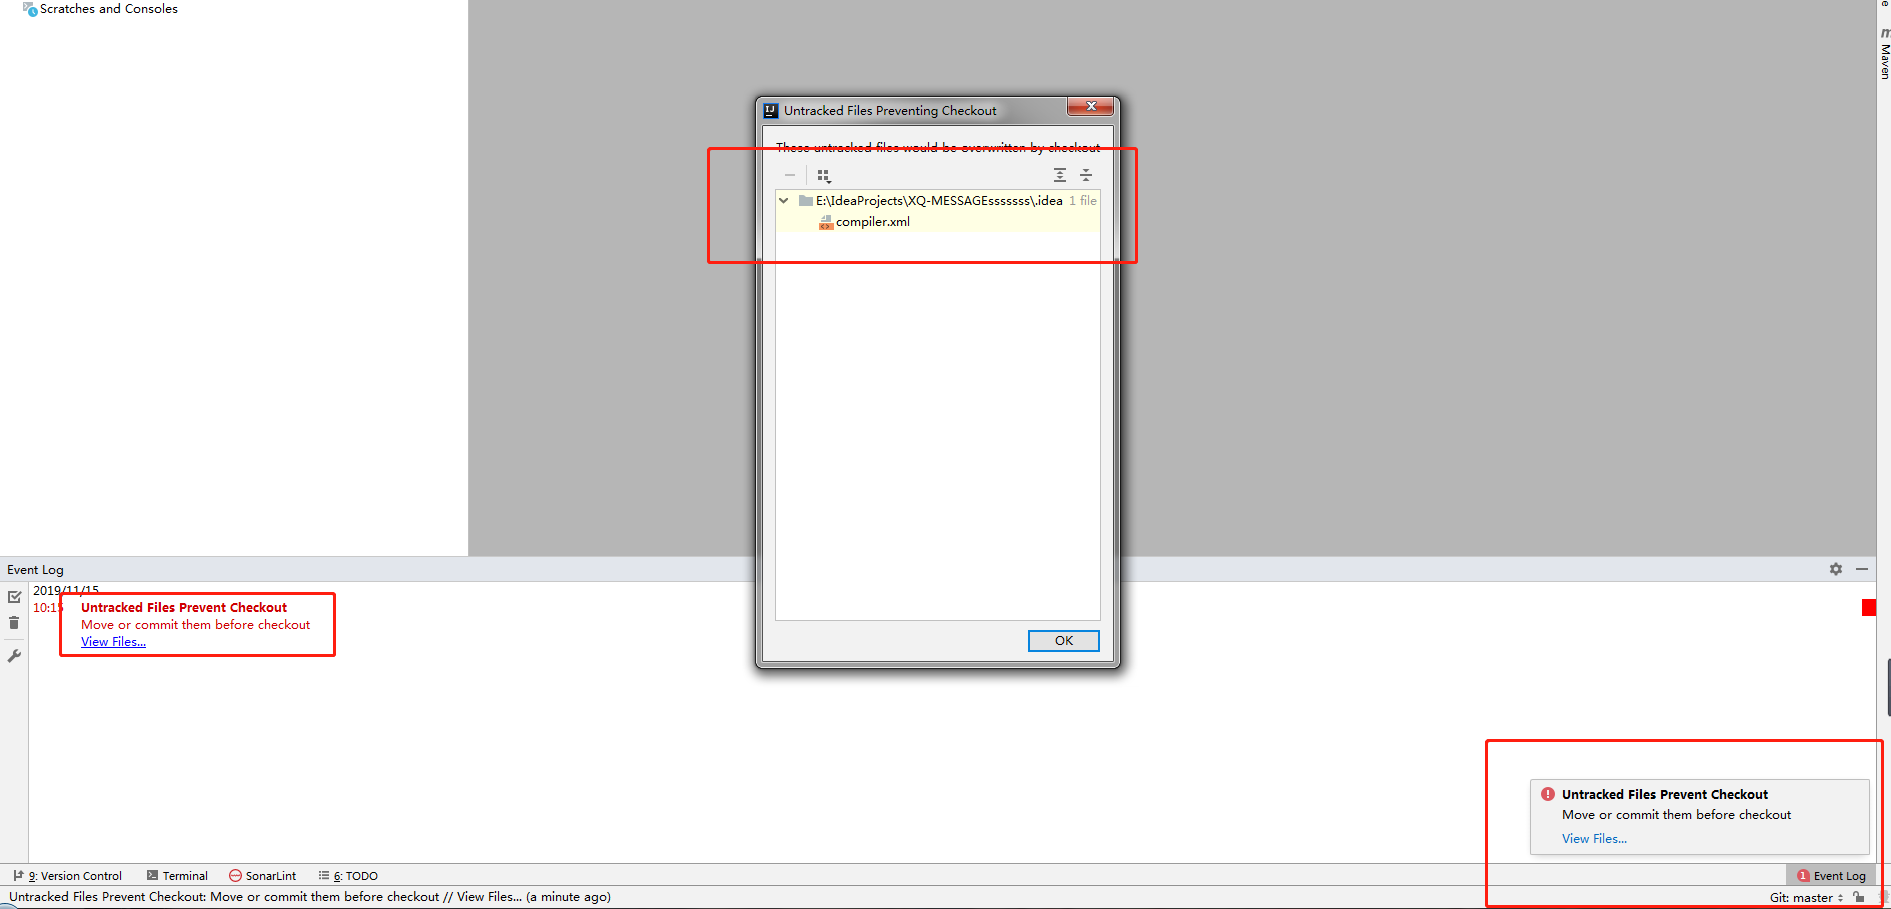
Task: Mark all notifications read with checkmark icon
Action: [x=15, y=596]
